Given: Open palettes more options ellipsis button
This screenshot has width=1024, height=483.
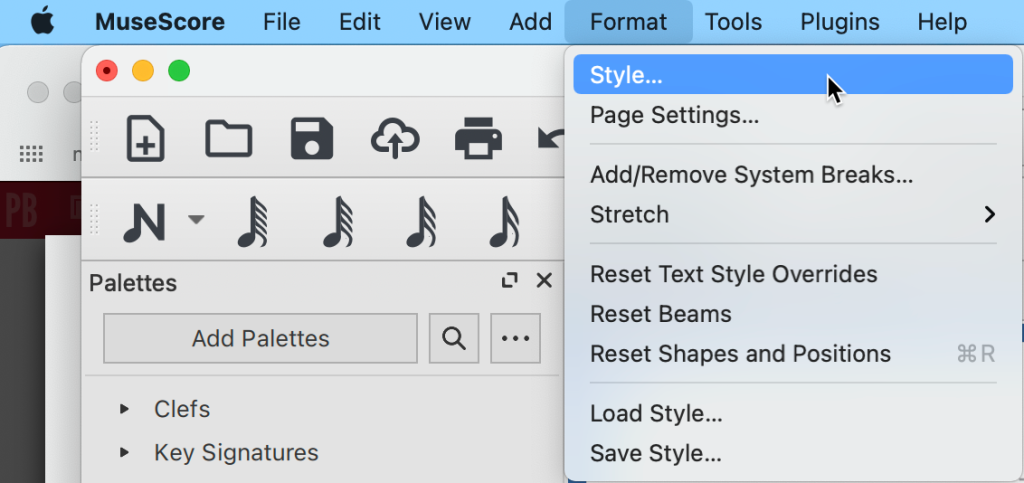Looking at the screenshot, I should [x=515, y=338].
